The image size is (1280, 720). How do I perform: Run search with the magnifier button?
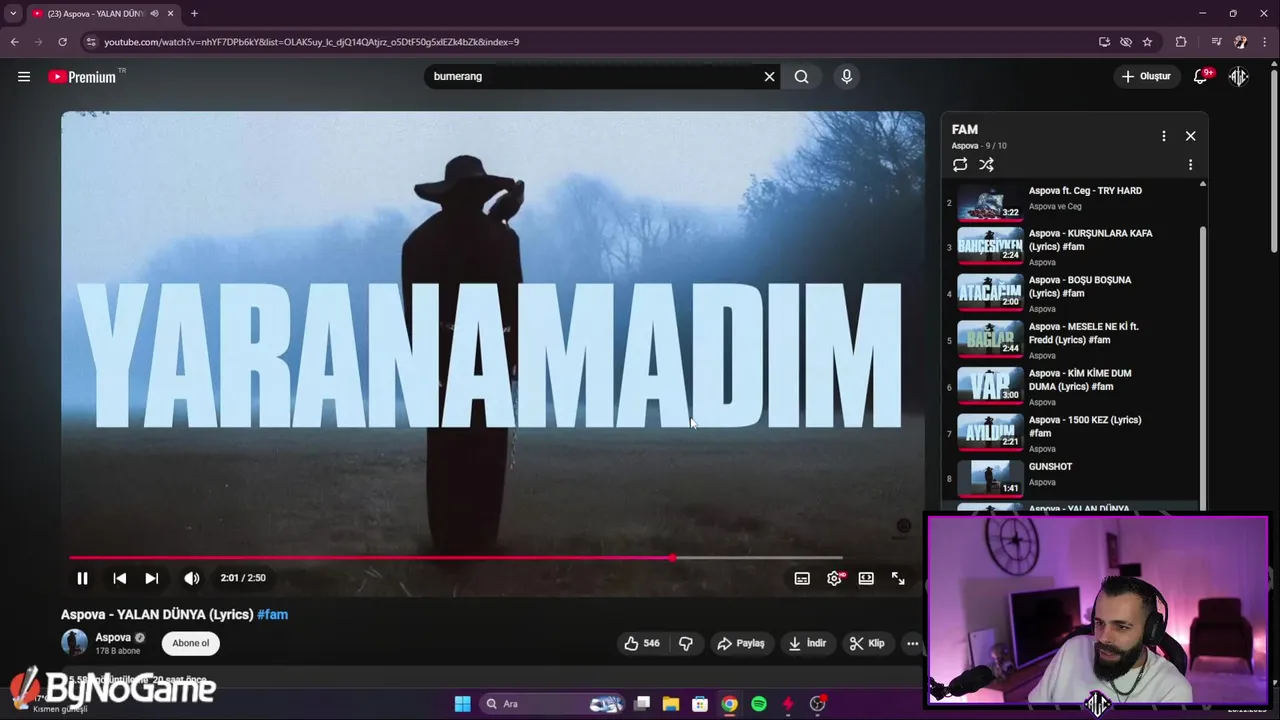802,77
